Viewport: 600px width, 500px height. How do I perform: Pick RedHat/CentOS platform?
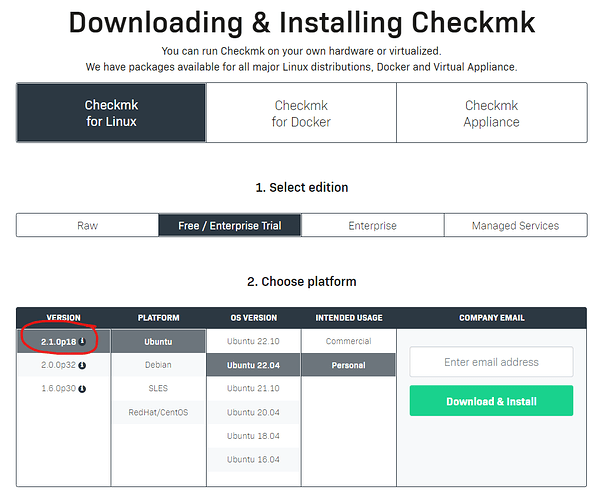pyautogui.click(x=158, y=412)
